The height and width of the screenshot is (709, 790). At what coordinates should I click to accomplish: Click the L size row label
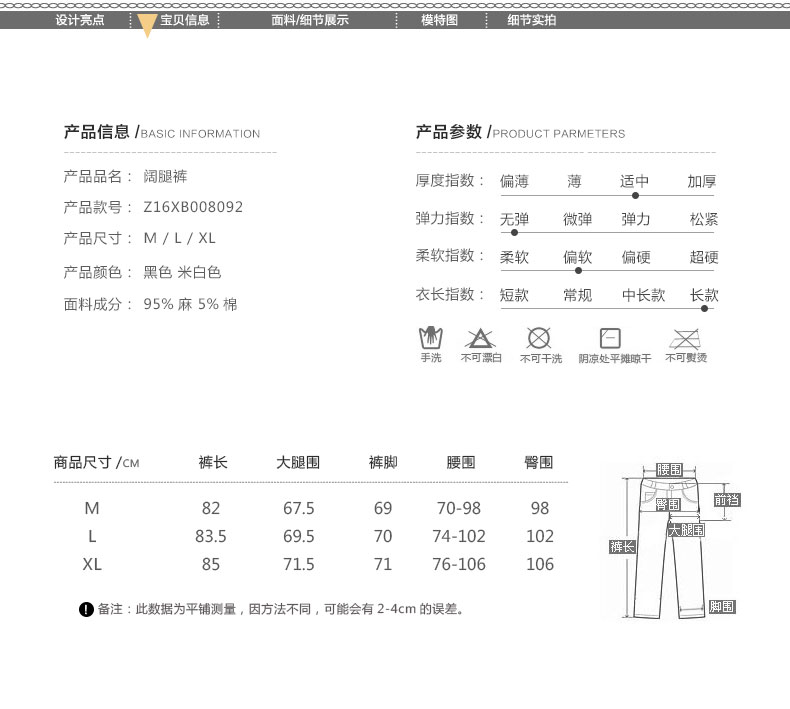coord(92,536)
